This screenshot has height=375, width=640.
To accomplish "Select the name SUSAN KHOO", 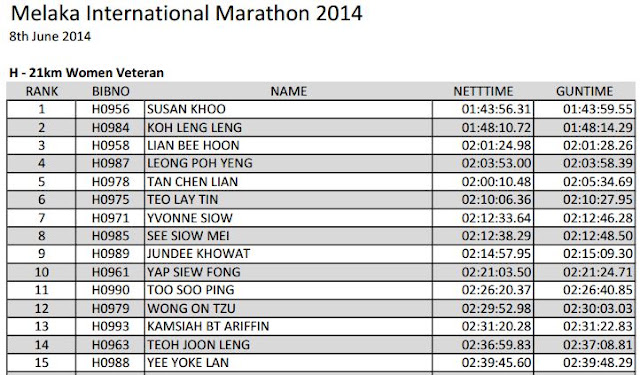I will [186, 109].
